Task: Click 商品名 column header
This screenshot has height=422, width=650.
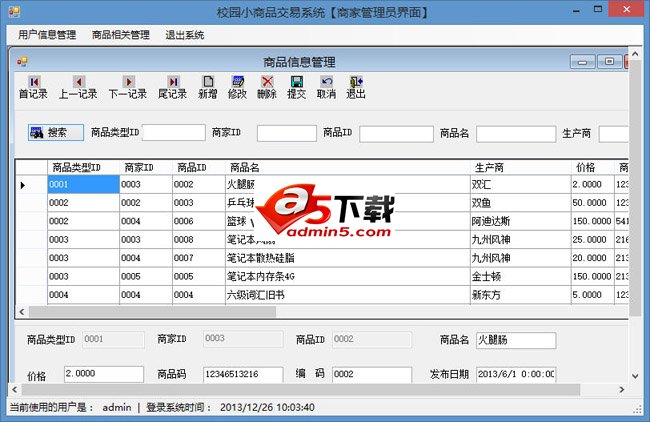Action: pyautogui.click(x=347, y=167)
